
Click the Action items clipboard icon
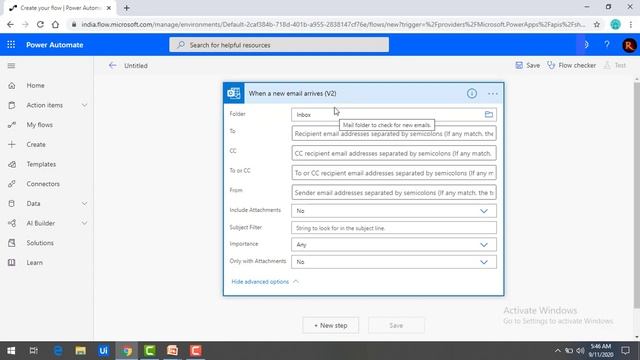[12, 105]
